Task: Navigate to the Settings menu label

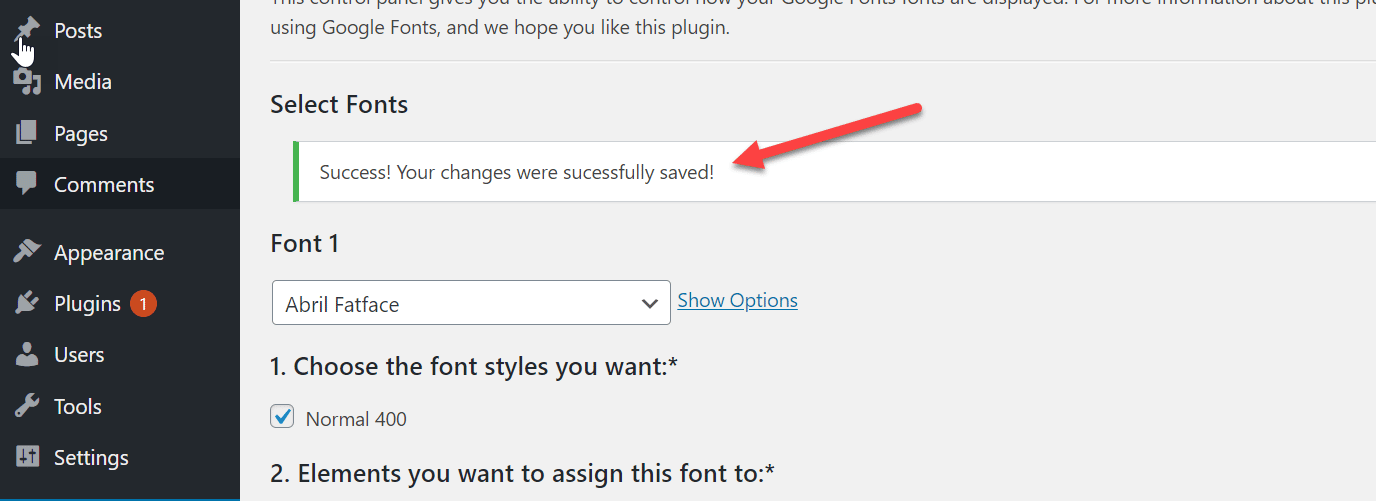Action: pyautogui.click(x=91, y=458)
